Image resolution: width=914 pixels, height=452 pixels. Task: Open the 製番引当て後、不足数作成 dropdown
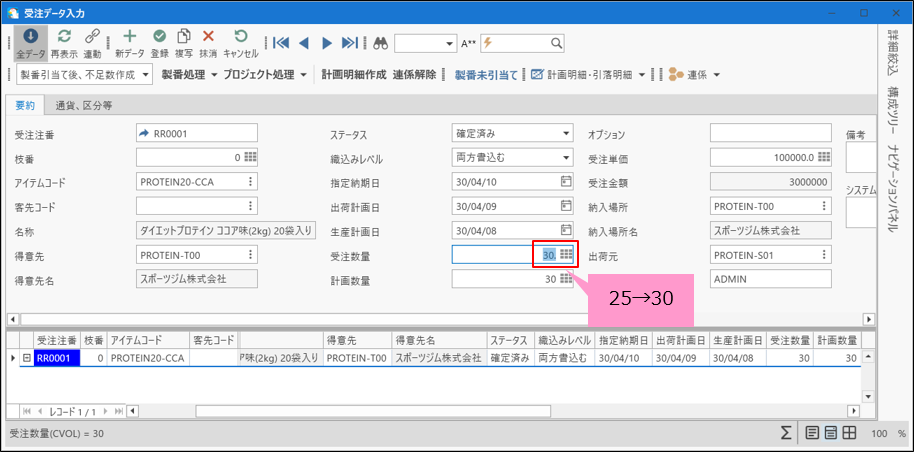coord(146,75)
